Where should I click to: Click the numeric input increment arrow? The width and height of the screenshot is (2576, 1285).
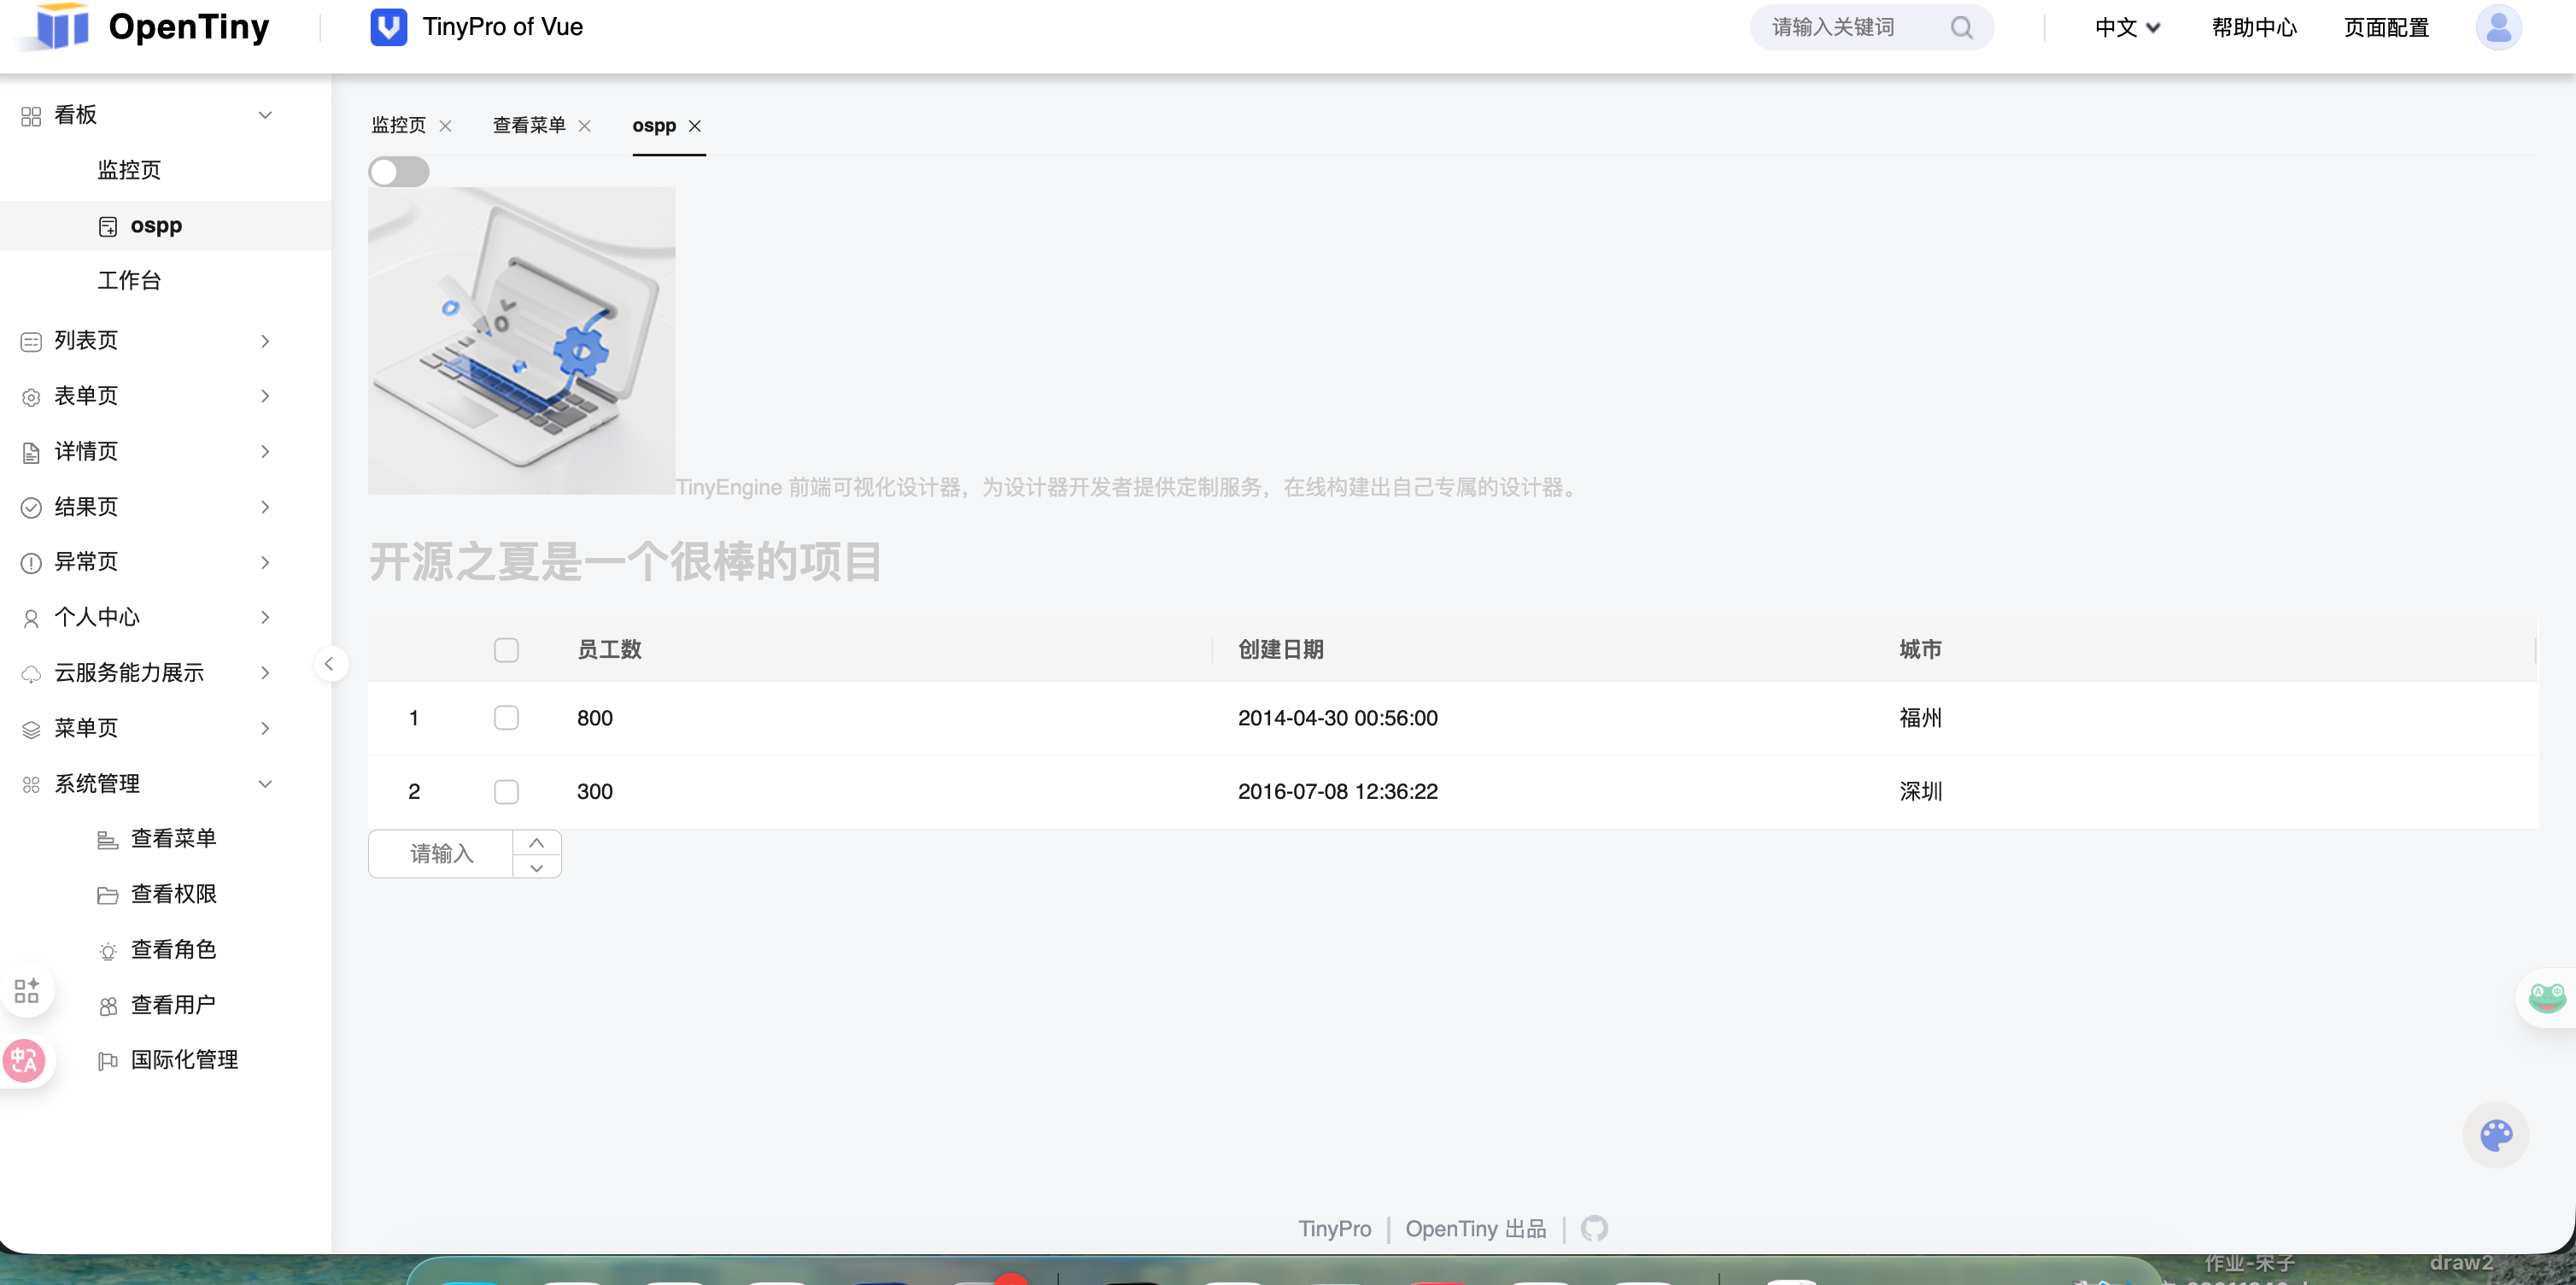click(x=536, y=843)
